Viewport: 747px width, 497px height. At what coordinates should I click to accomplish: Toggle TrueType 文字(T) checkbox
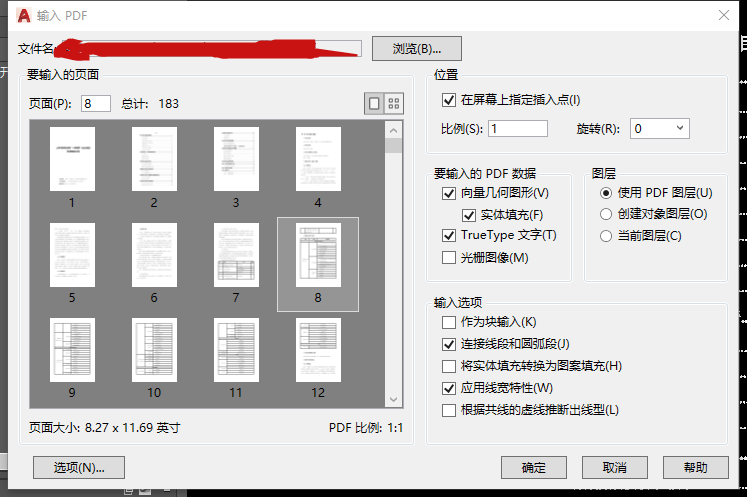point(448,235)
